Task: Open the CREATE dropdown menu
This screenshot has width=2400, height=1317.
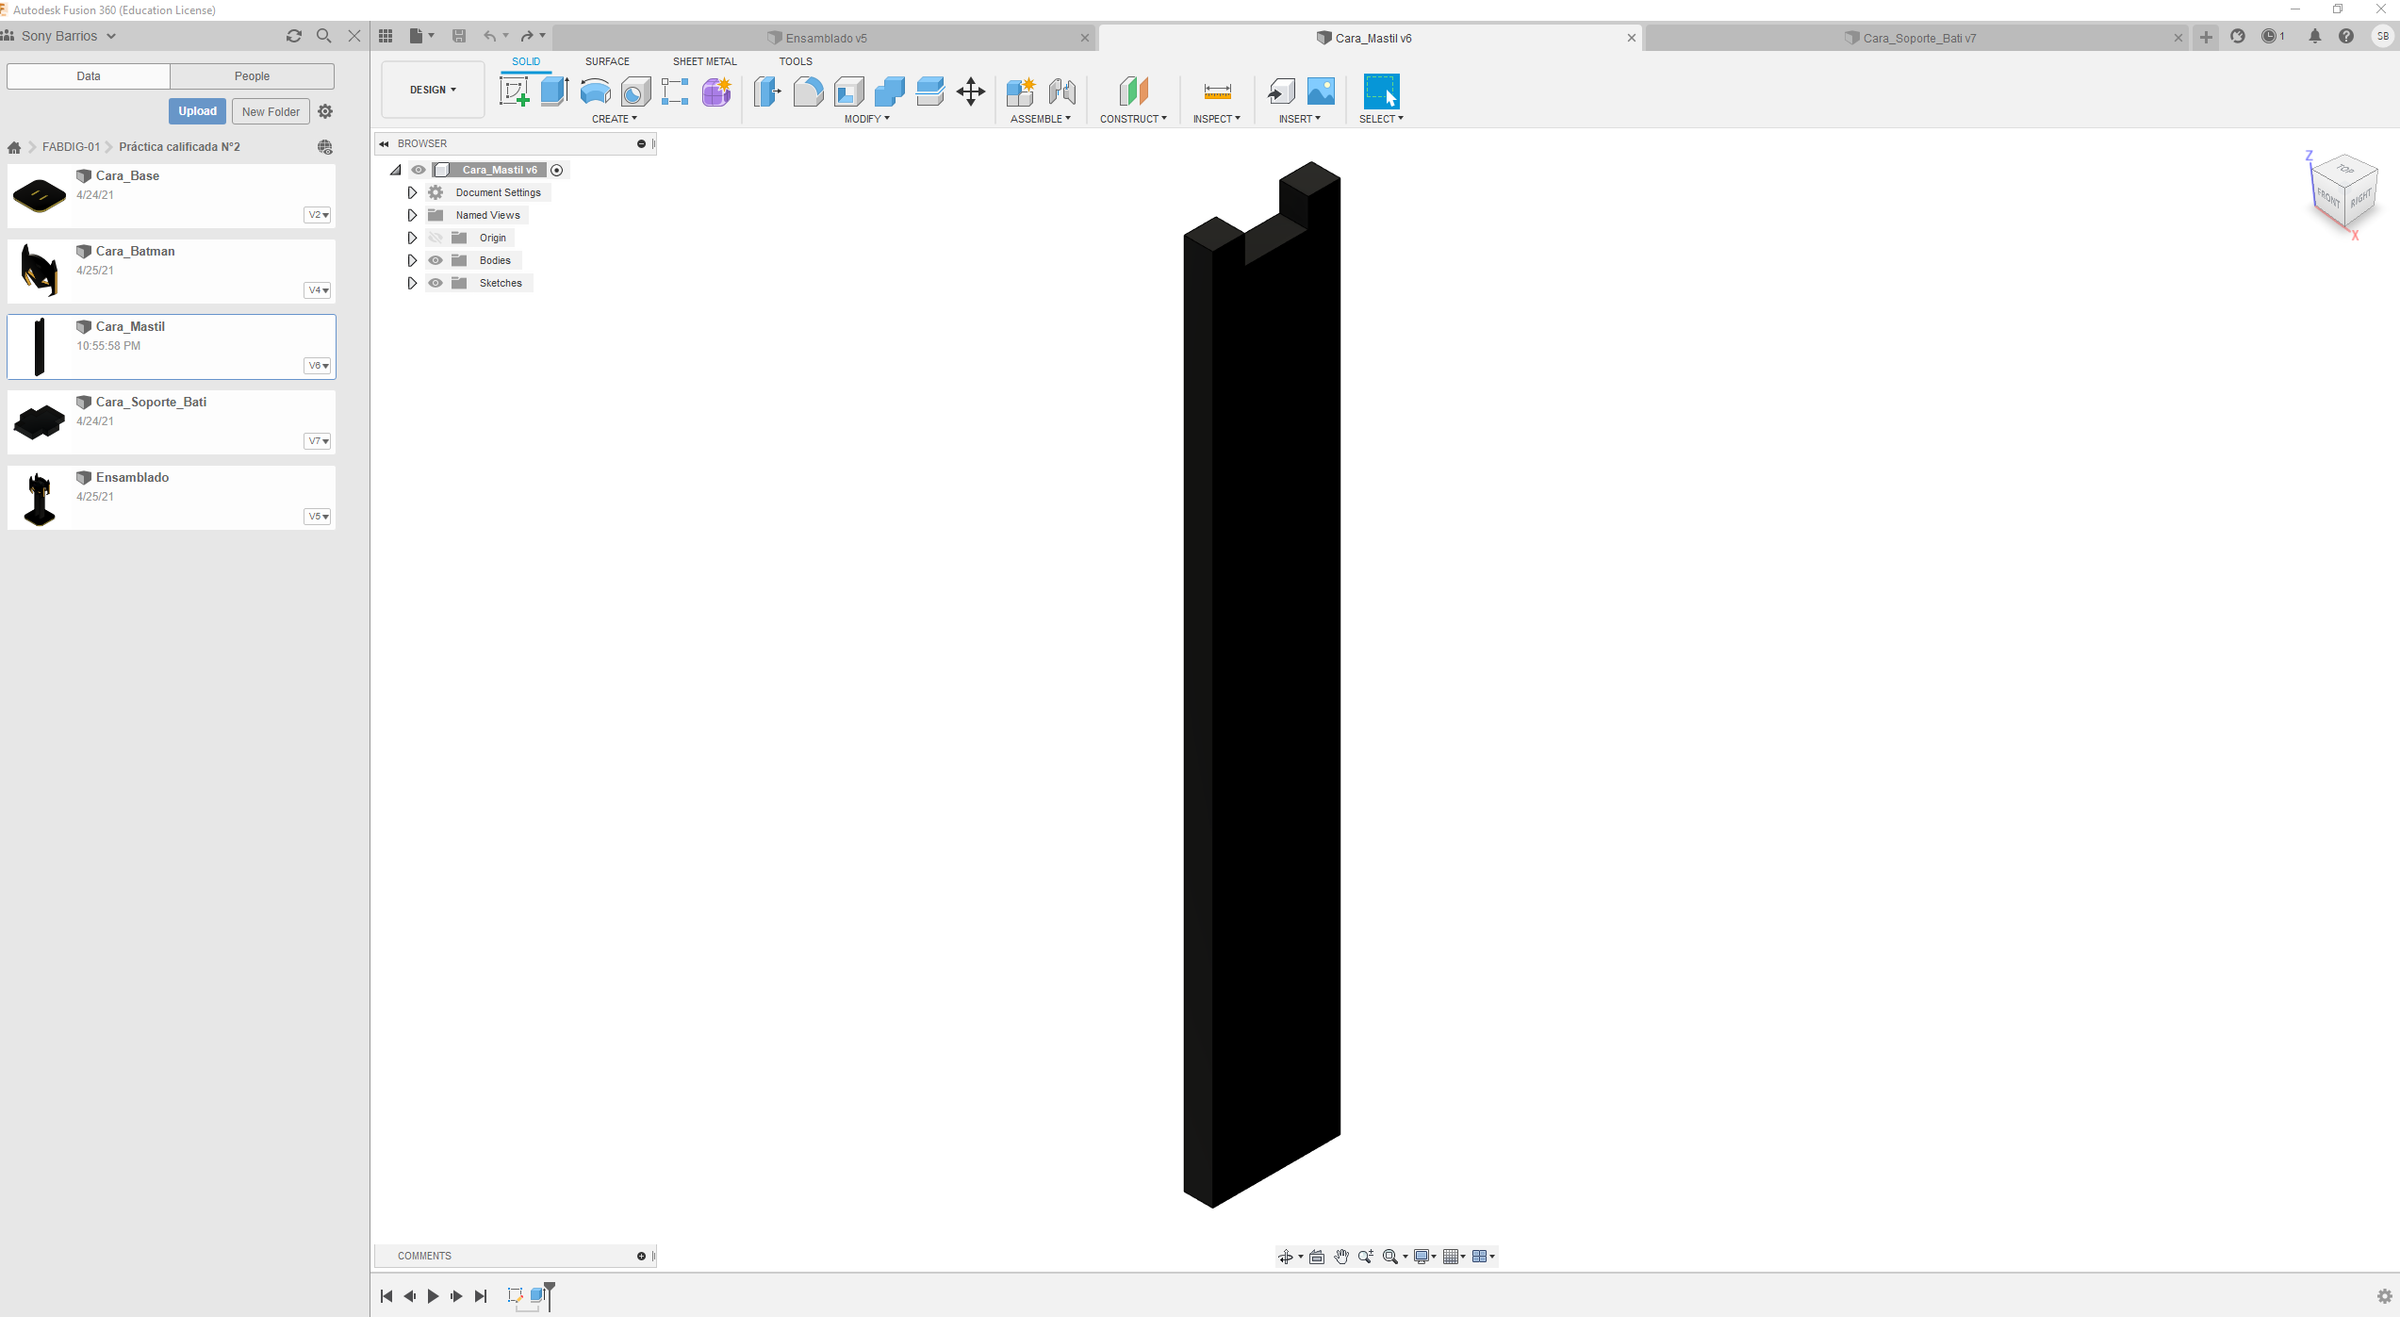Action: (x=614, y=119)
